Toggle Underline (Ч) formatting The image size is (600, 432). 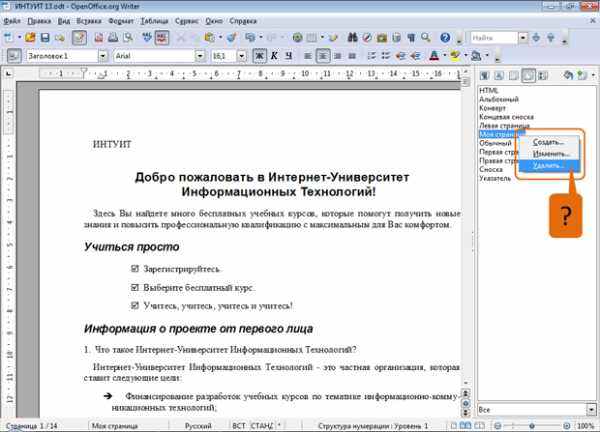point(289,56)
